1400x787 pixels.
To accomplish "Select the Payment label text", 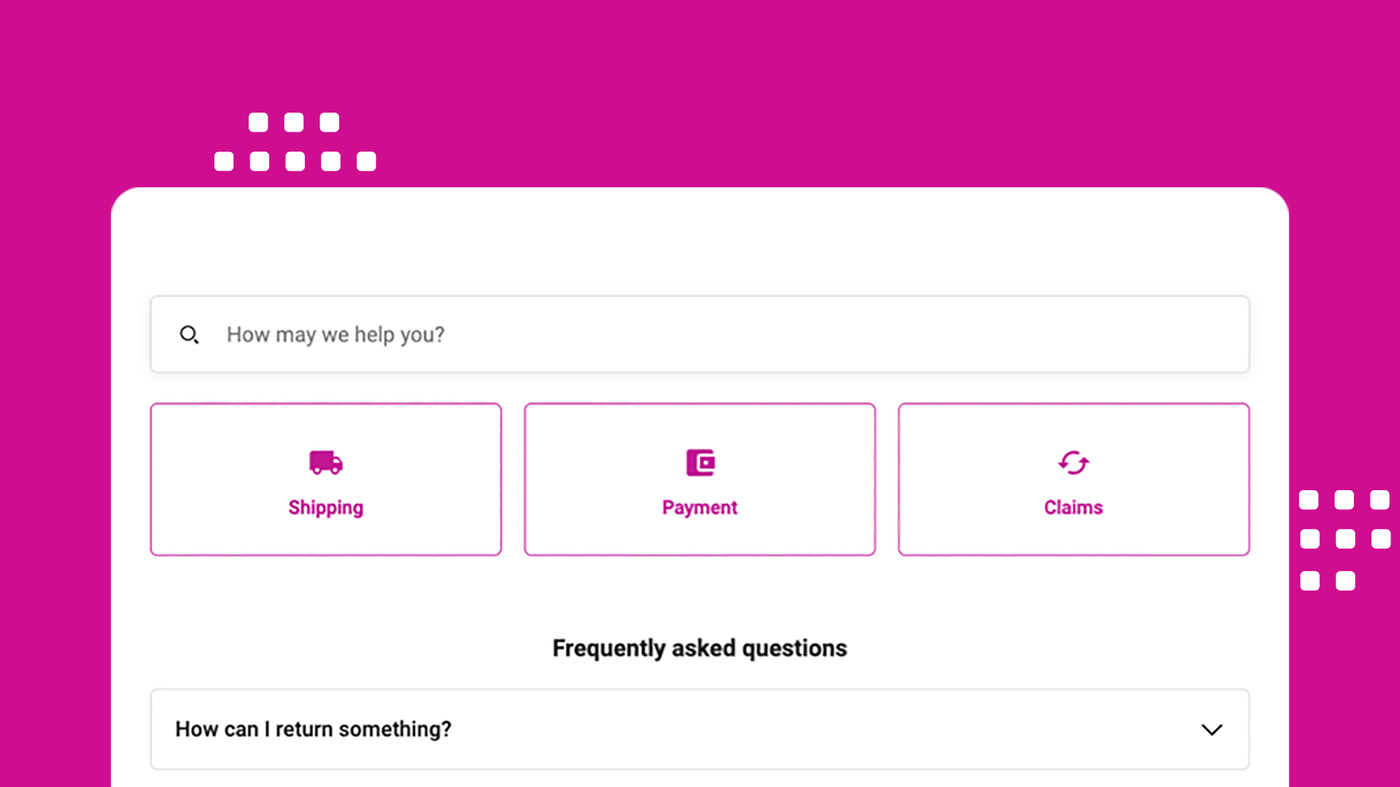I will pos(700,507).
